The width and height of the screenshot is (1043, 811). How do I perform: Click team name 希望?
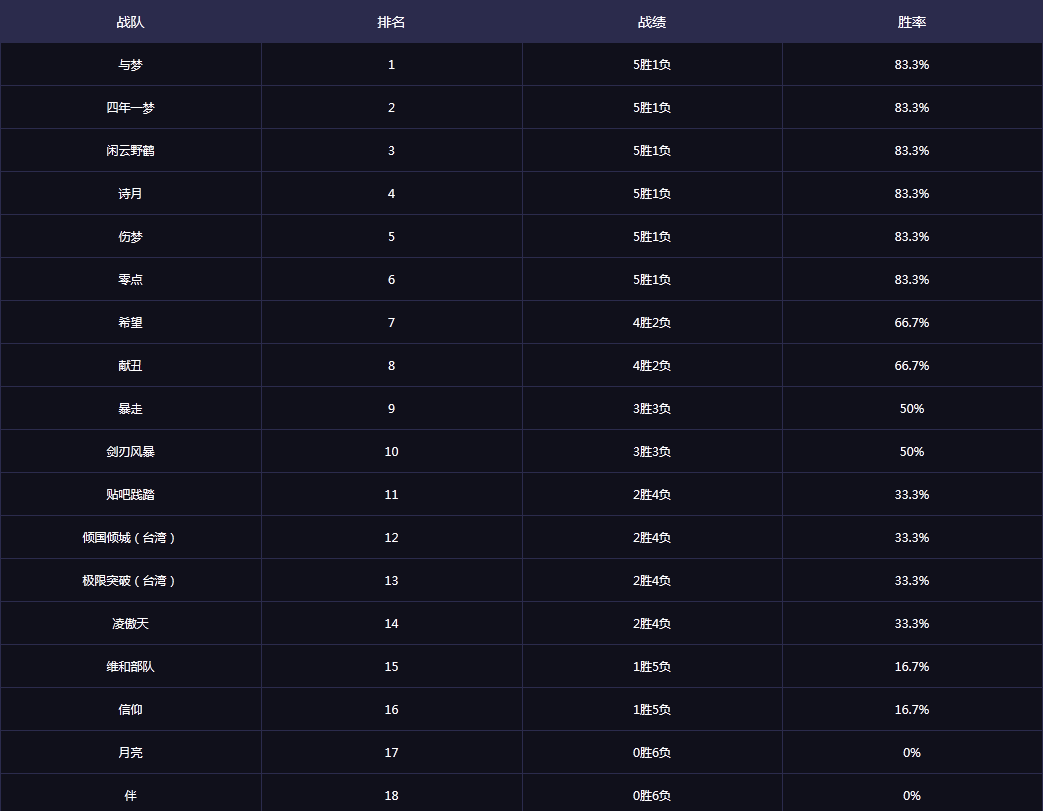point(130,323)
